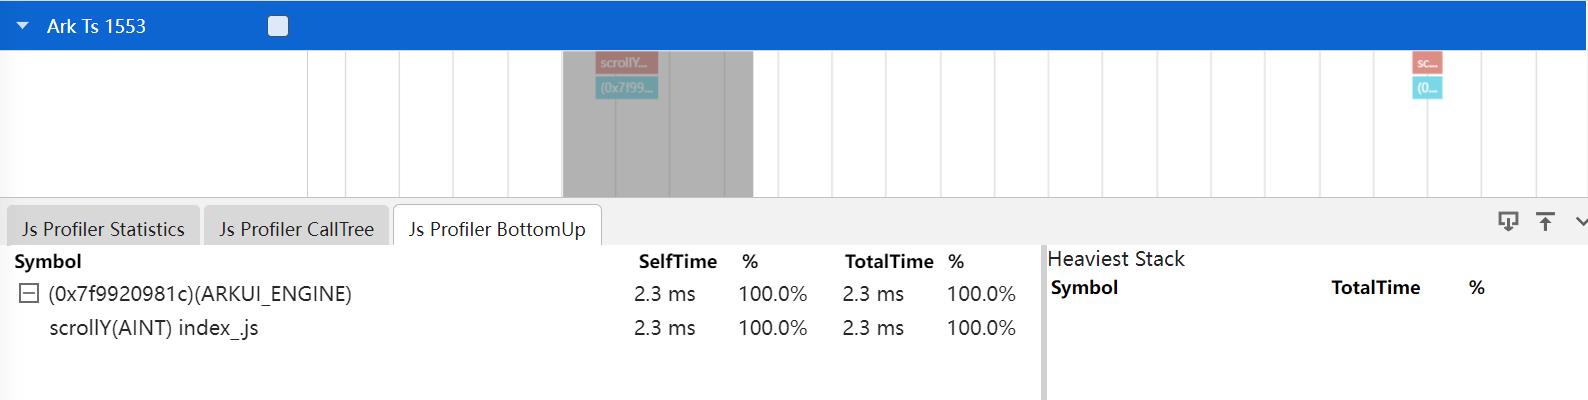
Task: Select the Js Profiler BottomUp tab
Action: pyautogui.click(x=497, y=229)
